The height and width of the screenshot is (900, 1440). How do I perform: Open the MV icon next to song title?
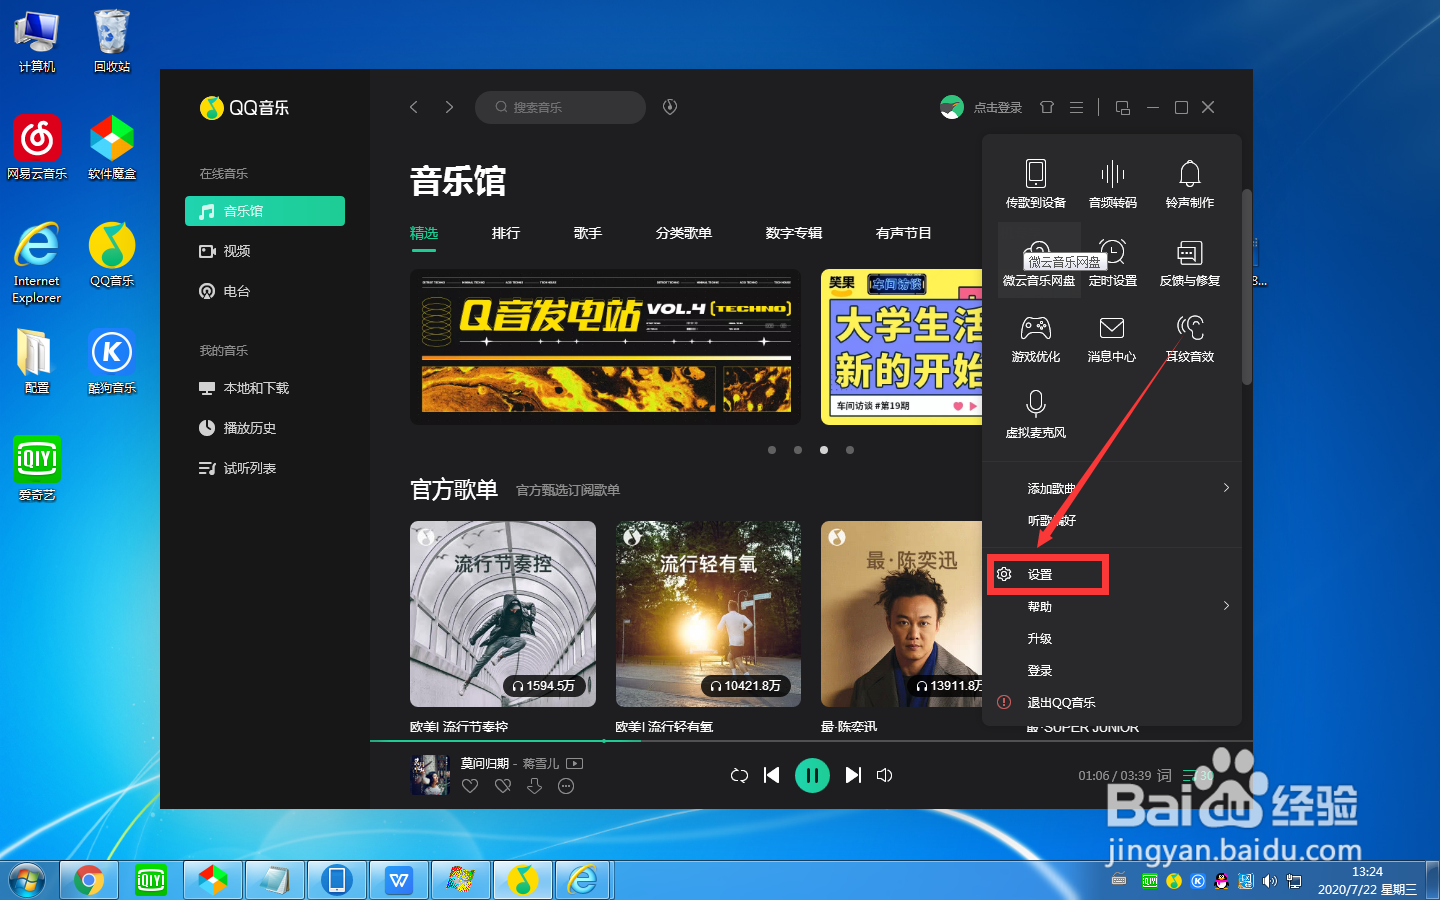(x=574, y=763)
